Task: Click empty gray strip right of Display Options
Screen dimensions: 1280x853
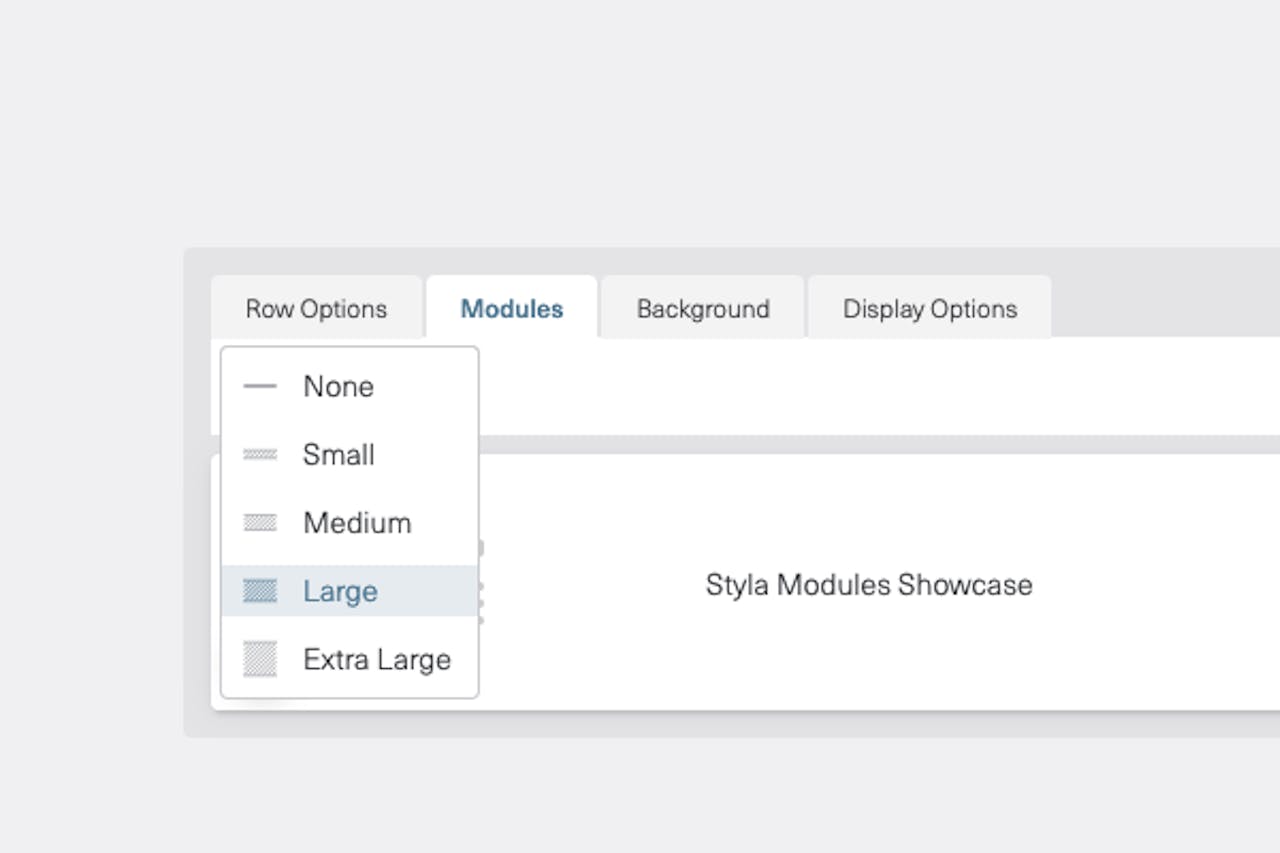Action: (x=1160, y=305)
